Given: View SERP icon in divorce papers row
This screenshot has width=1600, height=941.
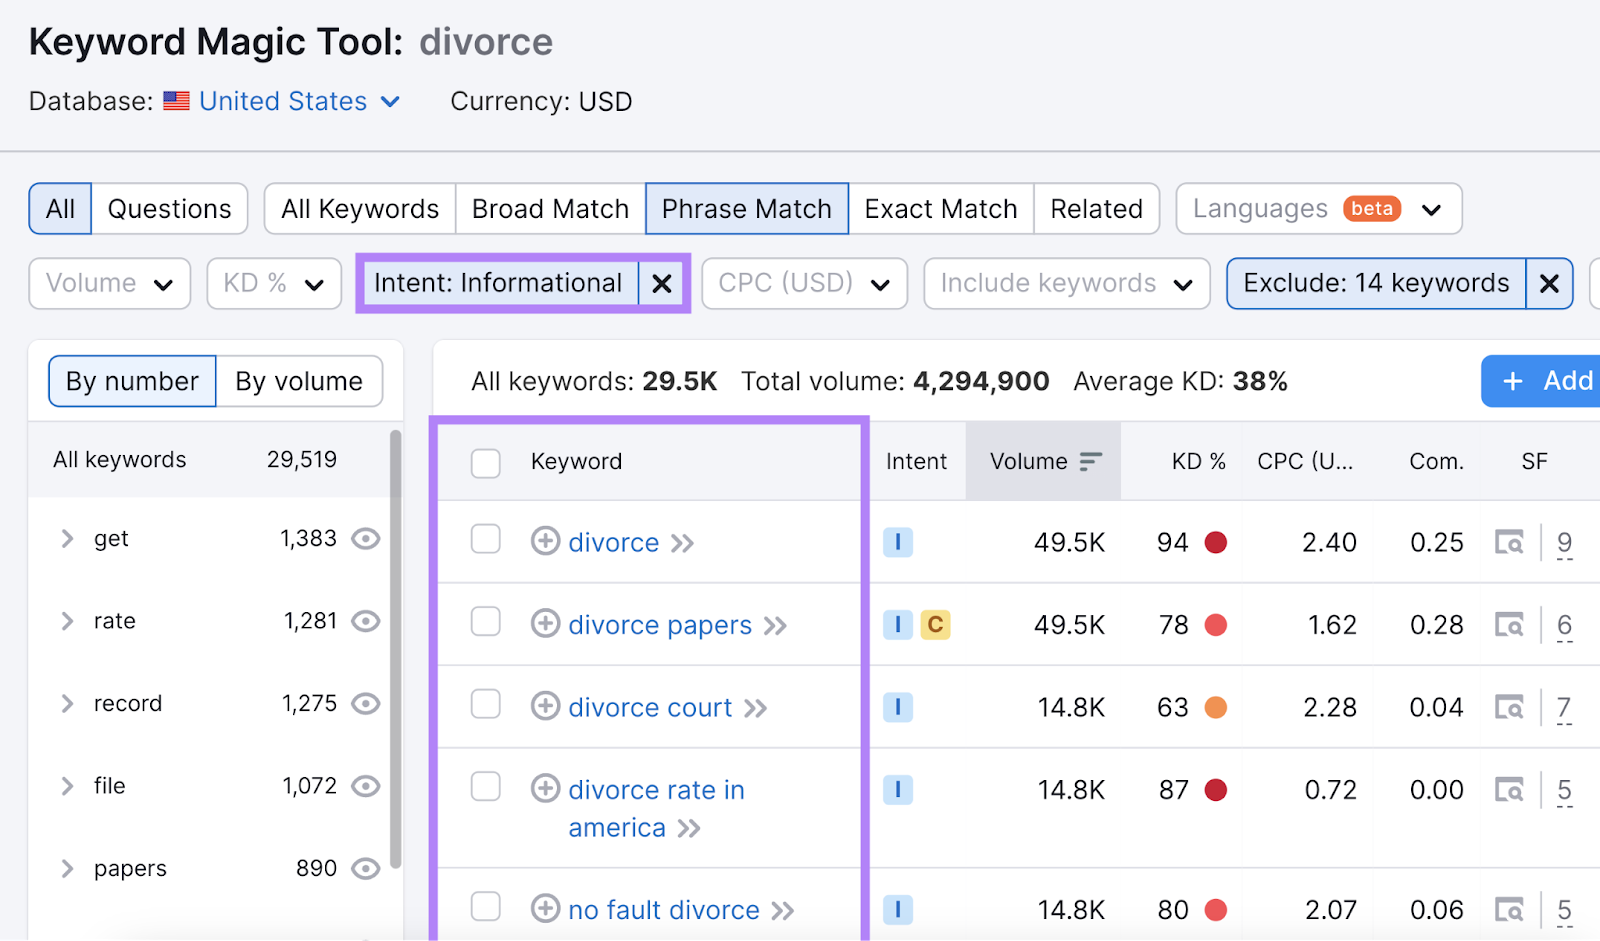Looking at the screenshot, I should 1509,625.
